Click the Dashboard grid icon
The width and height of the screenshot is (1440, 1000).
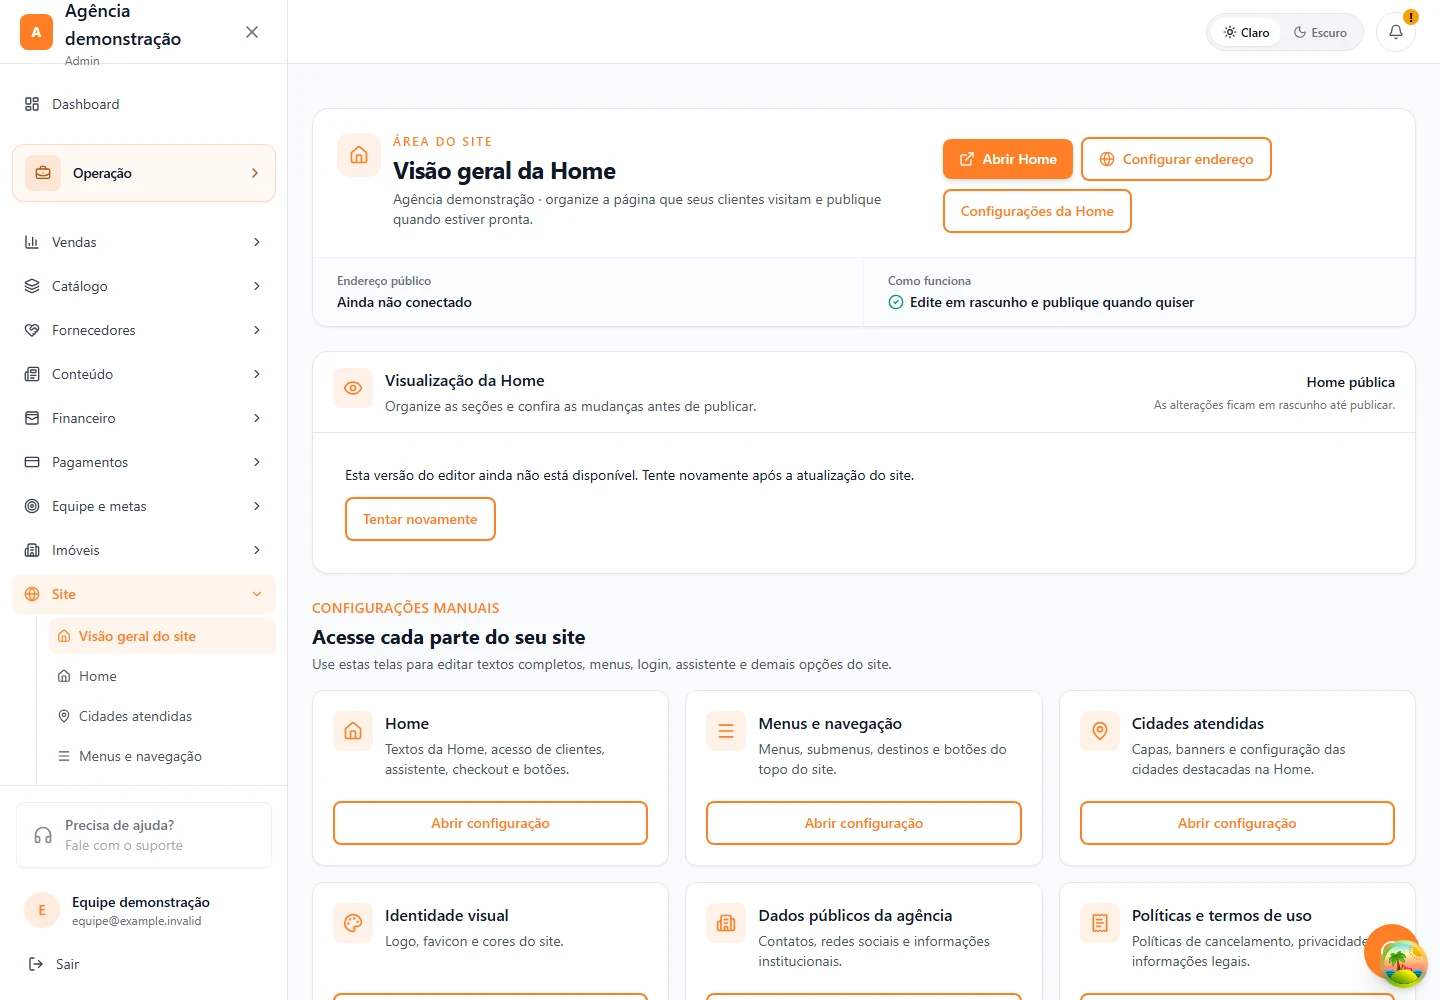[32, 104]
